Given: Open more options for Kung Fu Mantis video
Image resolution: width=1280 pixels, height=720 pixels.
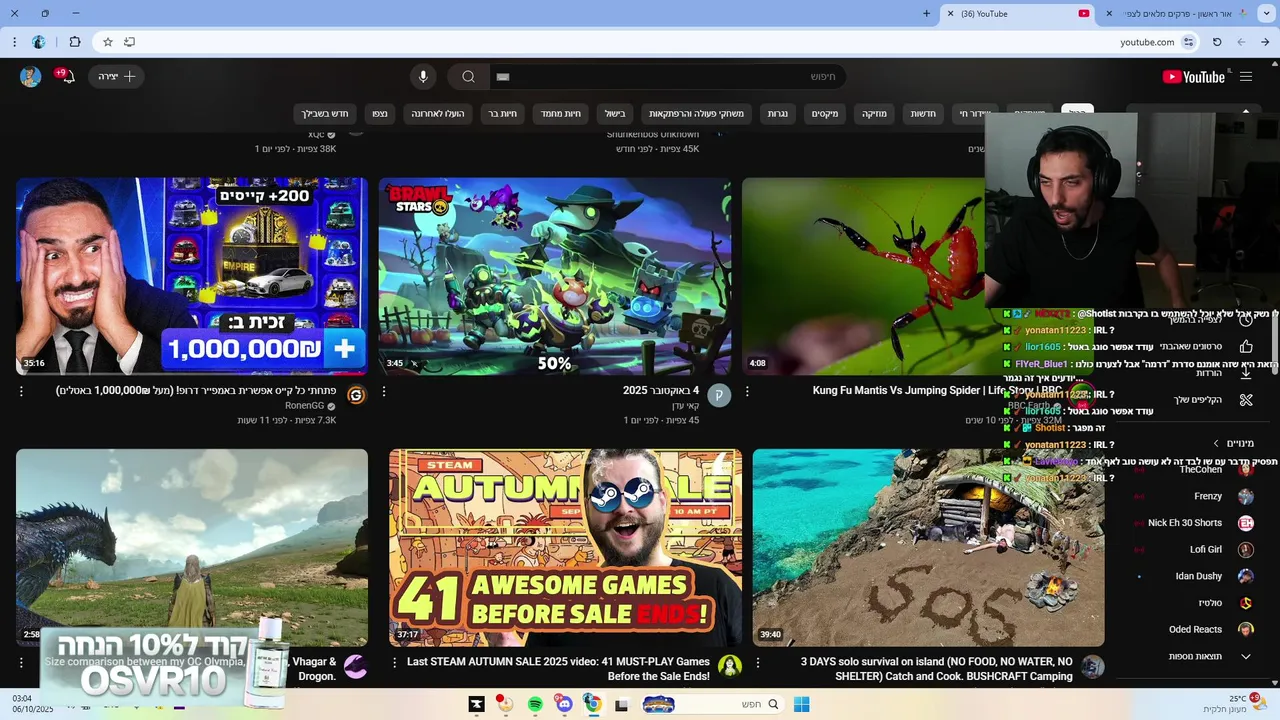Looking at the screenshot, I should tap(747, 392).
